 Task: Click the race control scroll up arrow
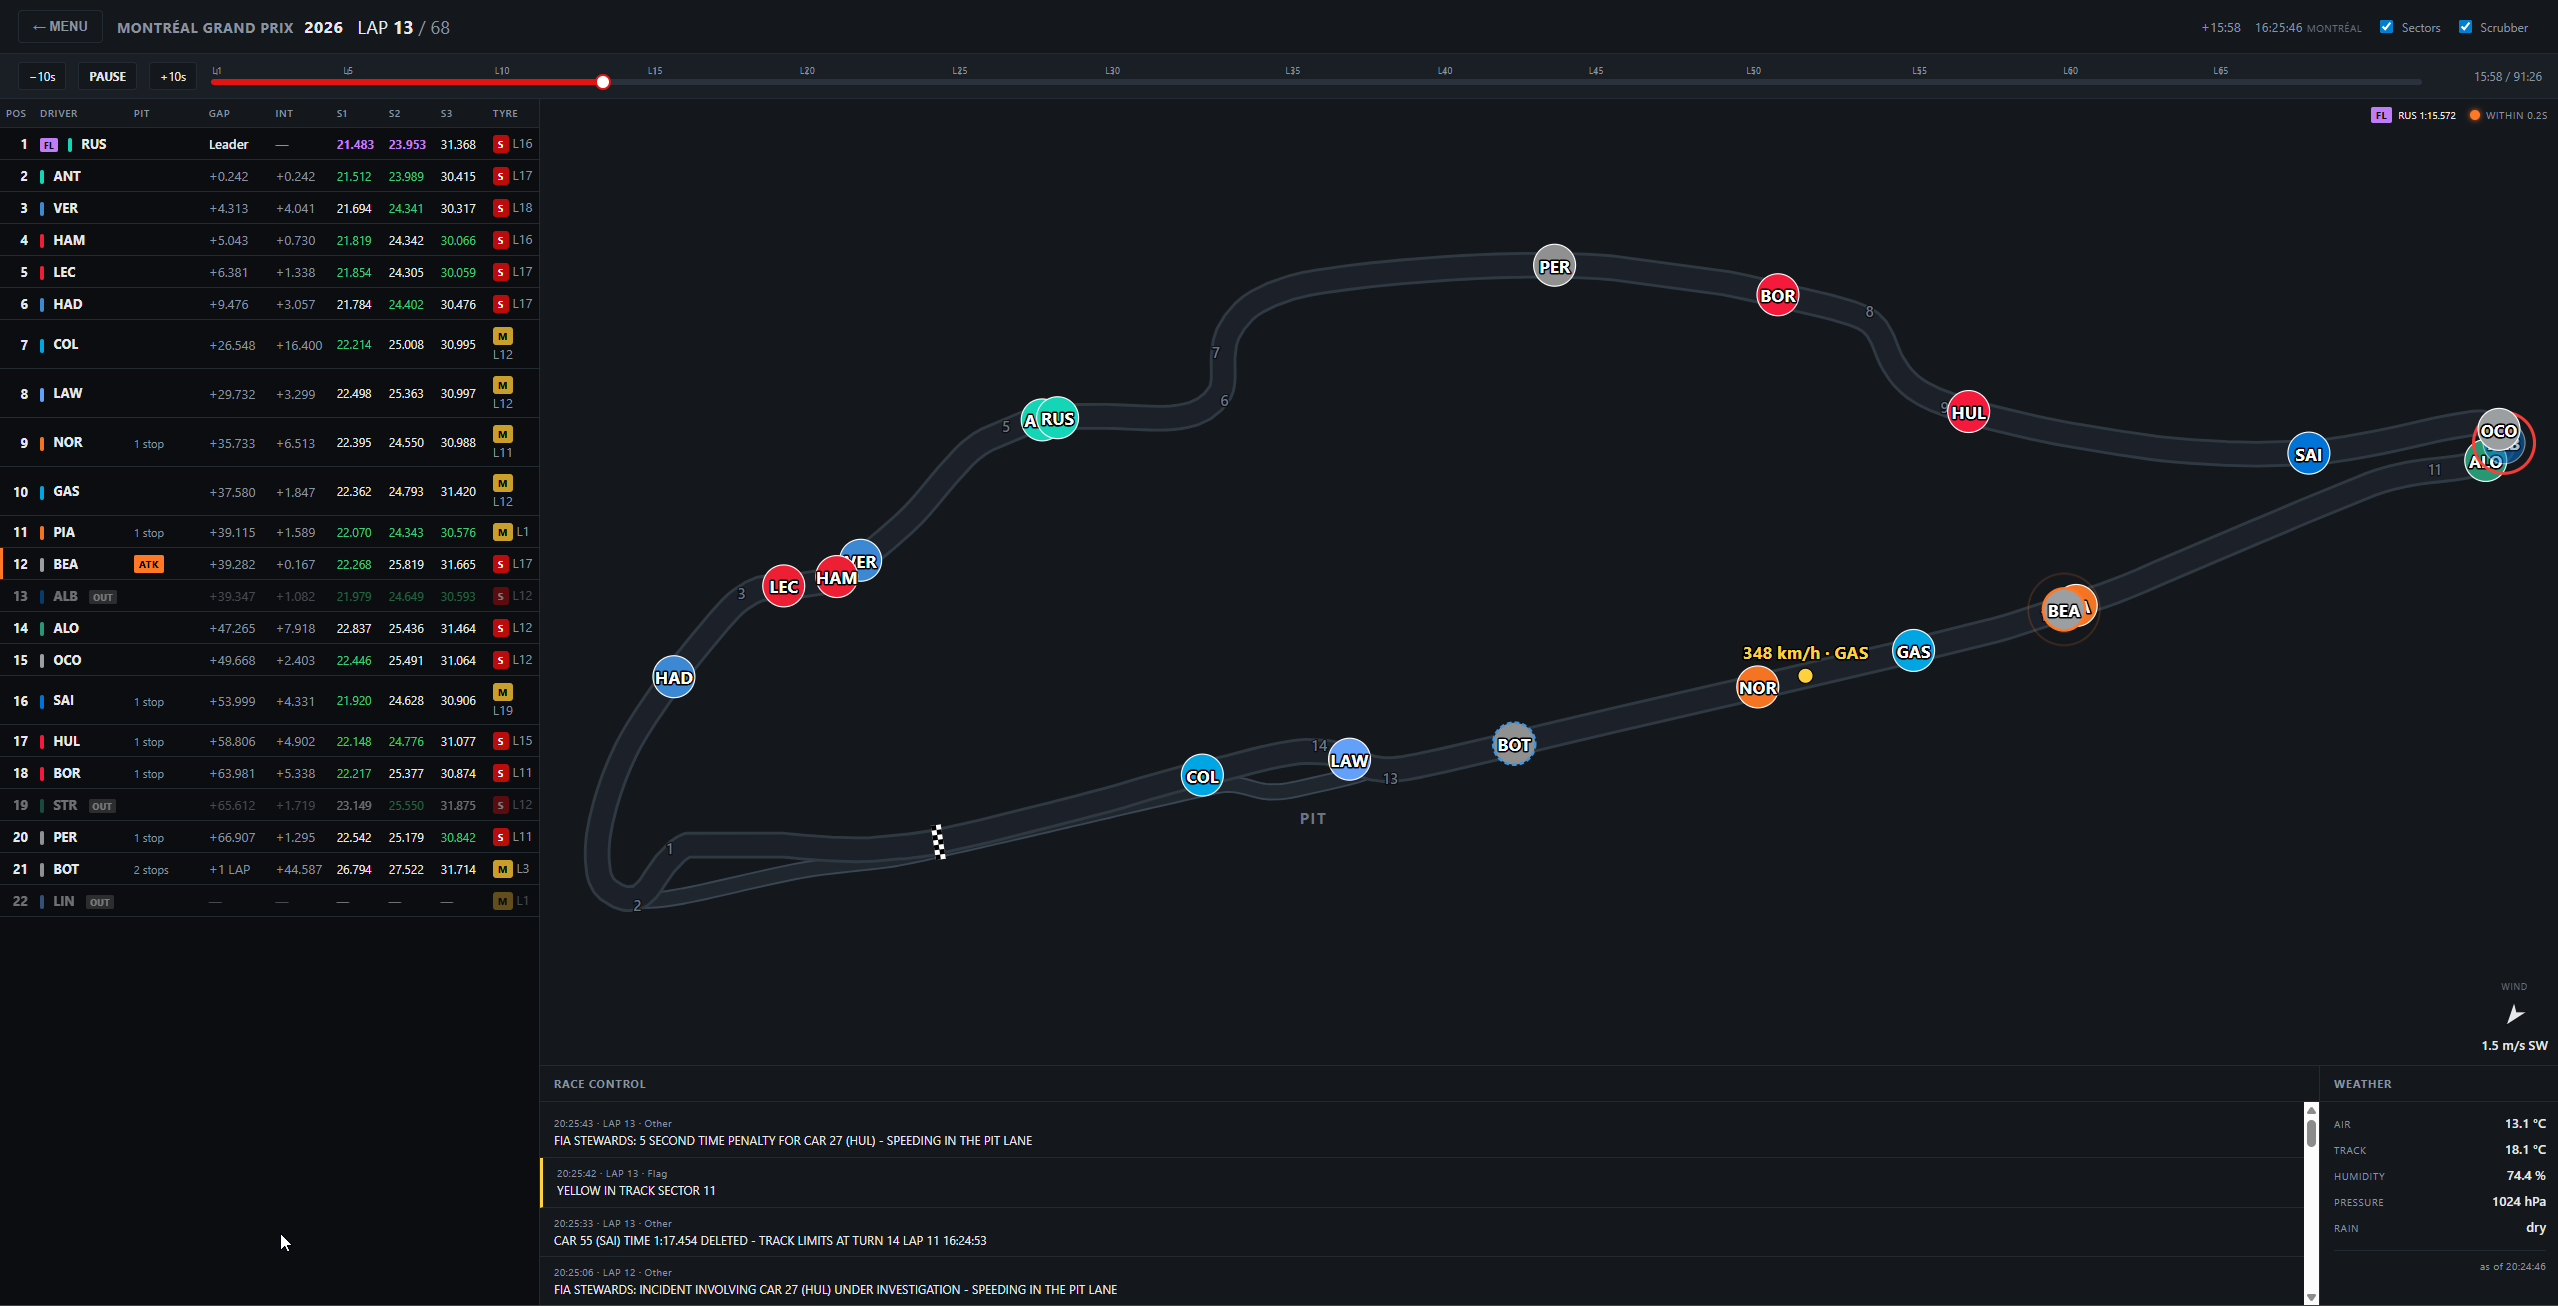click(2311, 1110)
